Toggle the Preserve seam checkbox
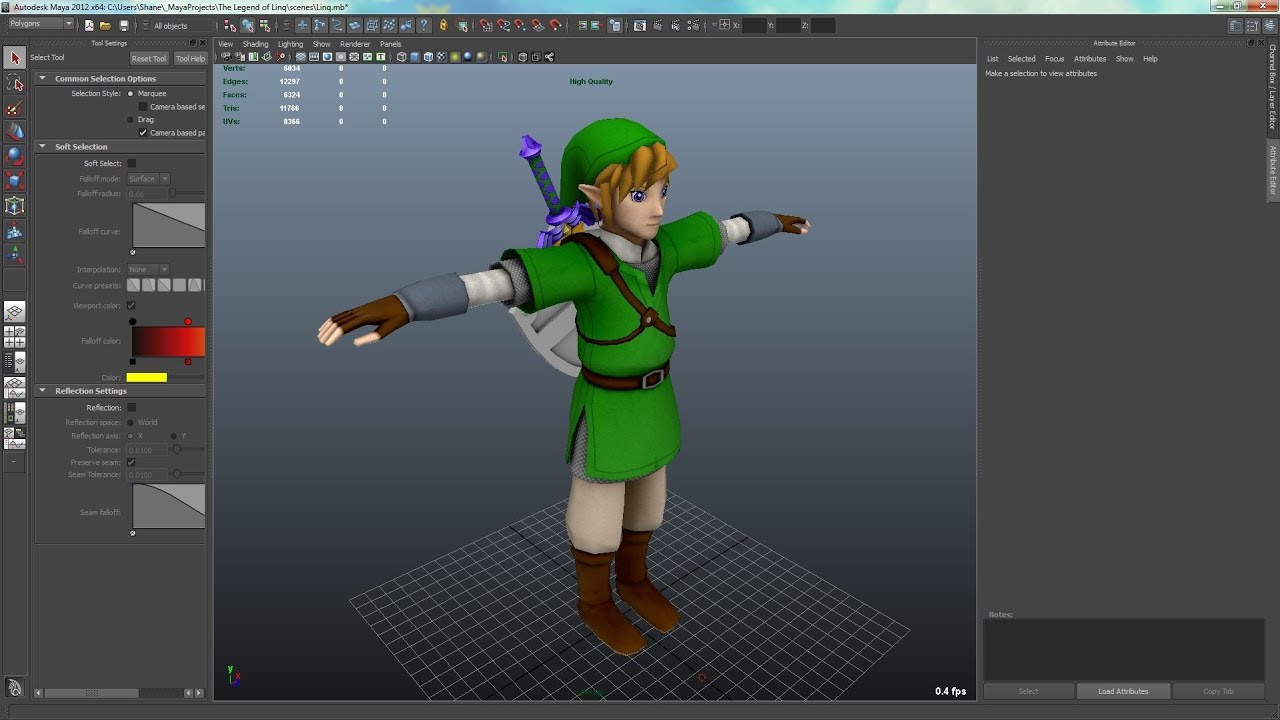This screenshot has height=720, width=1280. (x=131, y=463)
